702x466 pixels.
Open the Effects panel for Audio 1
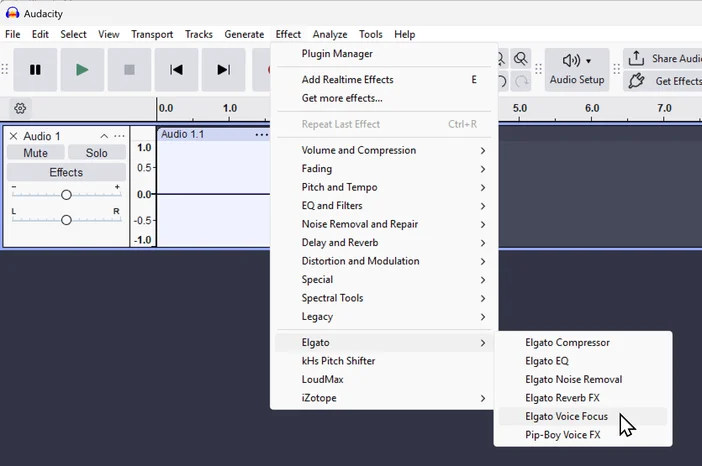66,172
